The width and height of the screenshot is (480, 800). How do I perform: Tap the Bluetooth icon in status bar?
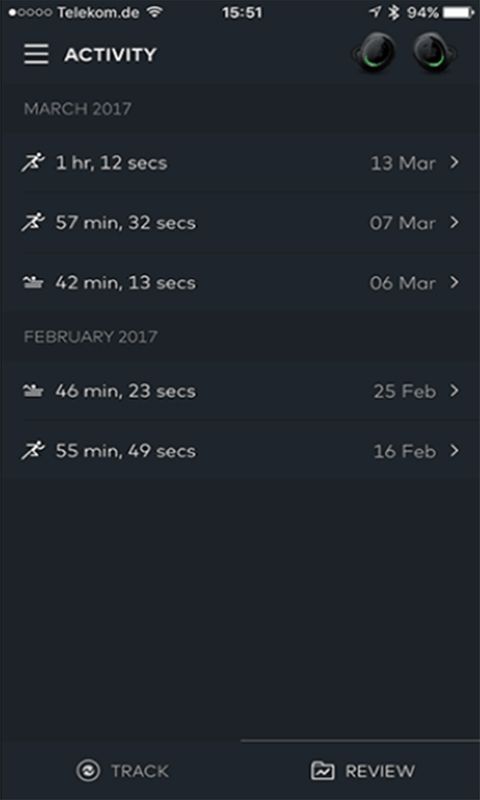click(393, 13)
